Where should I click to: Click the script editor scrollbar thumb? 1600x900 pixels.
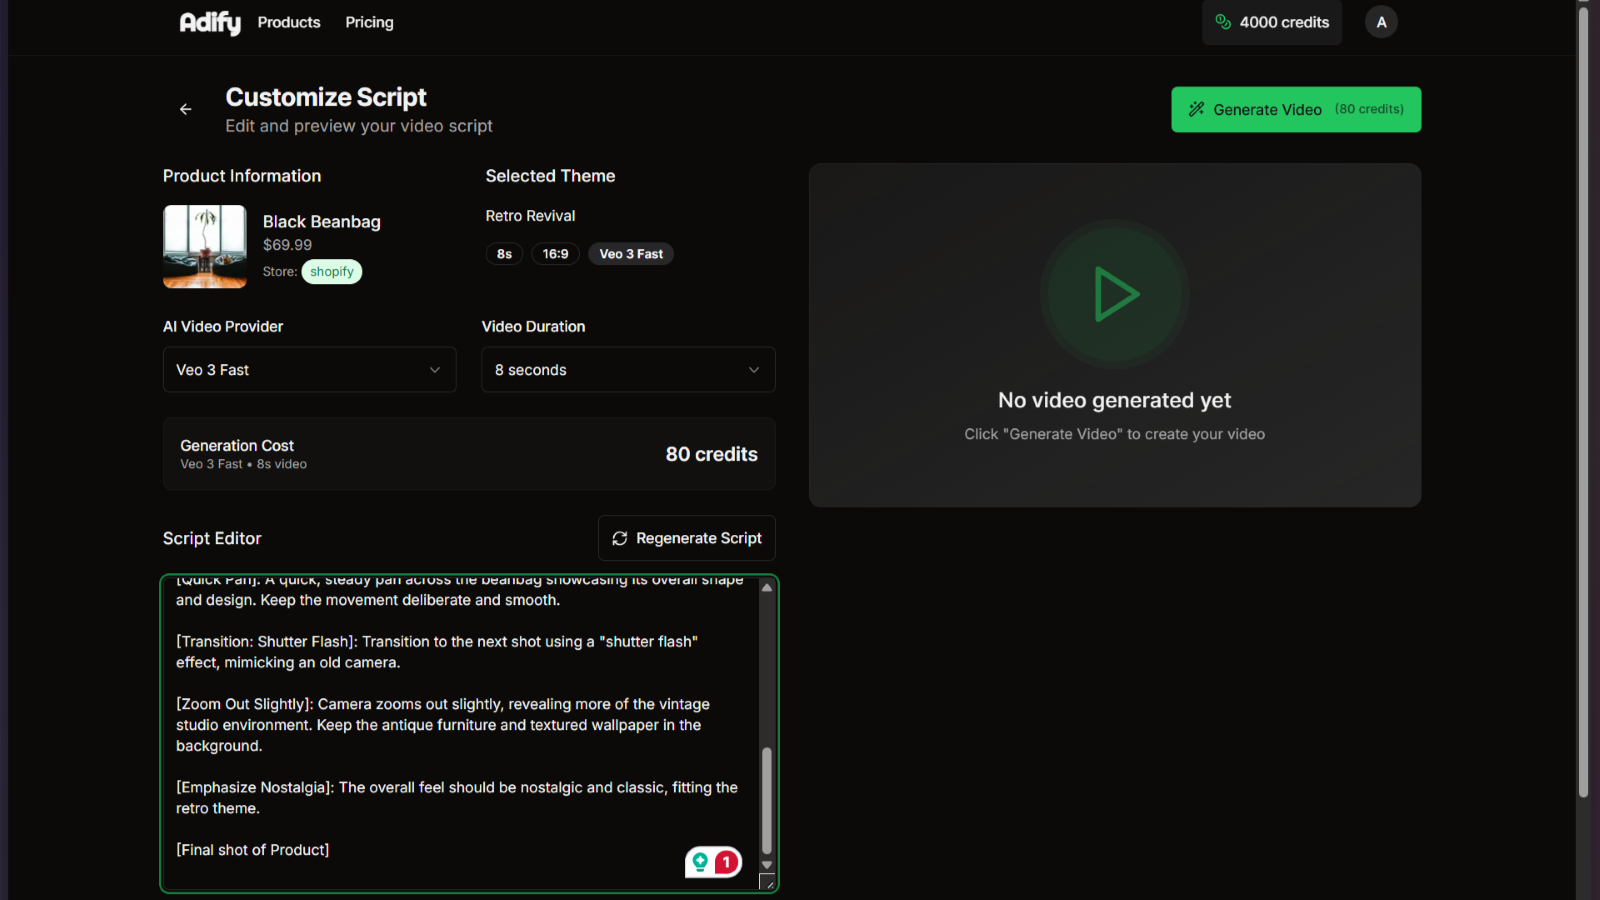(767, 800)
